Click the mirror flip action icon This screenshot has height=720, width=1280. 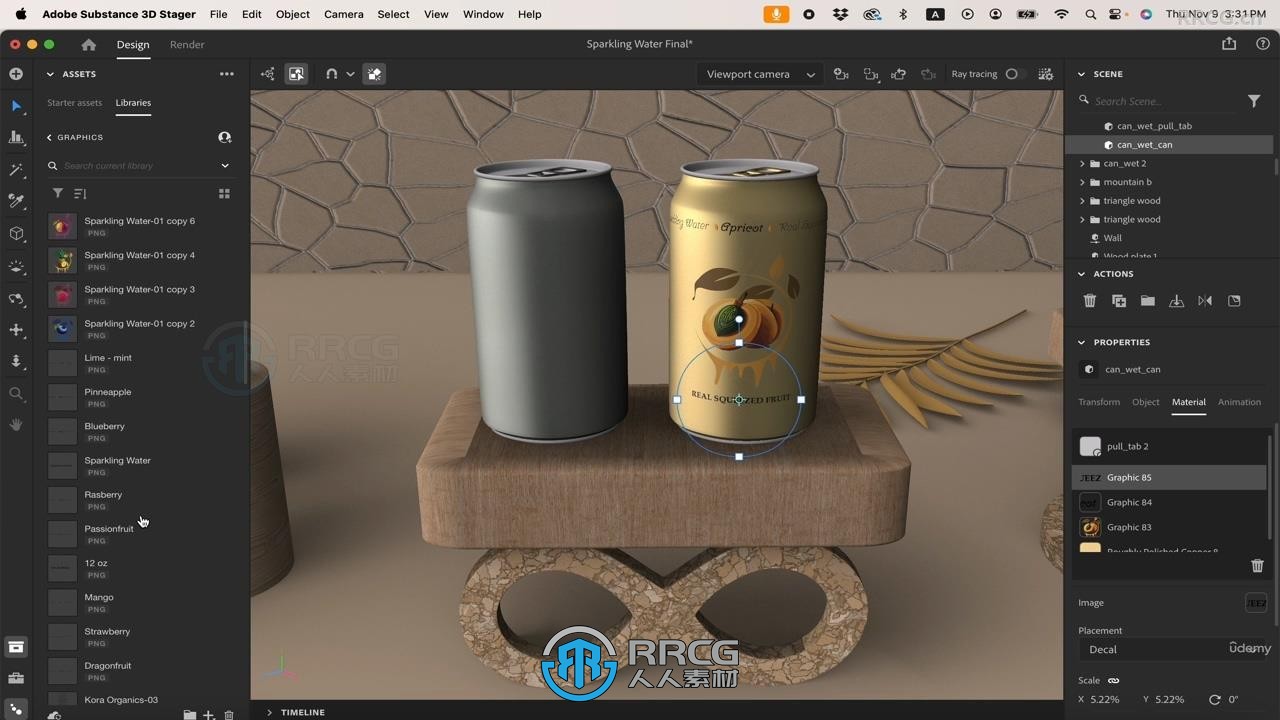[x=1205, y=301]
